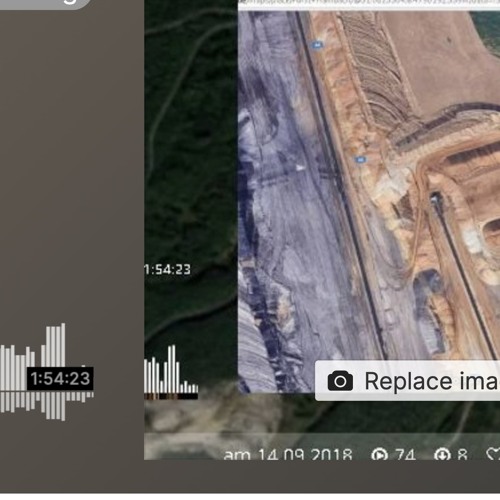Click the download icon next to 8
500x500 pixels.
tap(443, 454)
